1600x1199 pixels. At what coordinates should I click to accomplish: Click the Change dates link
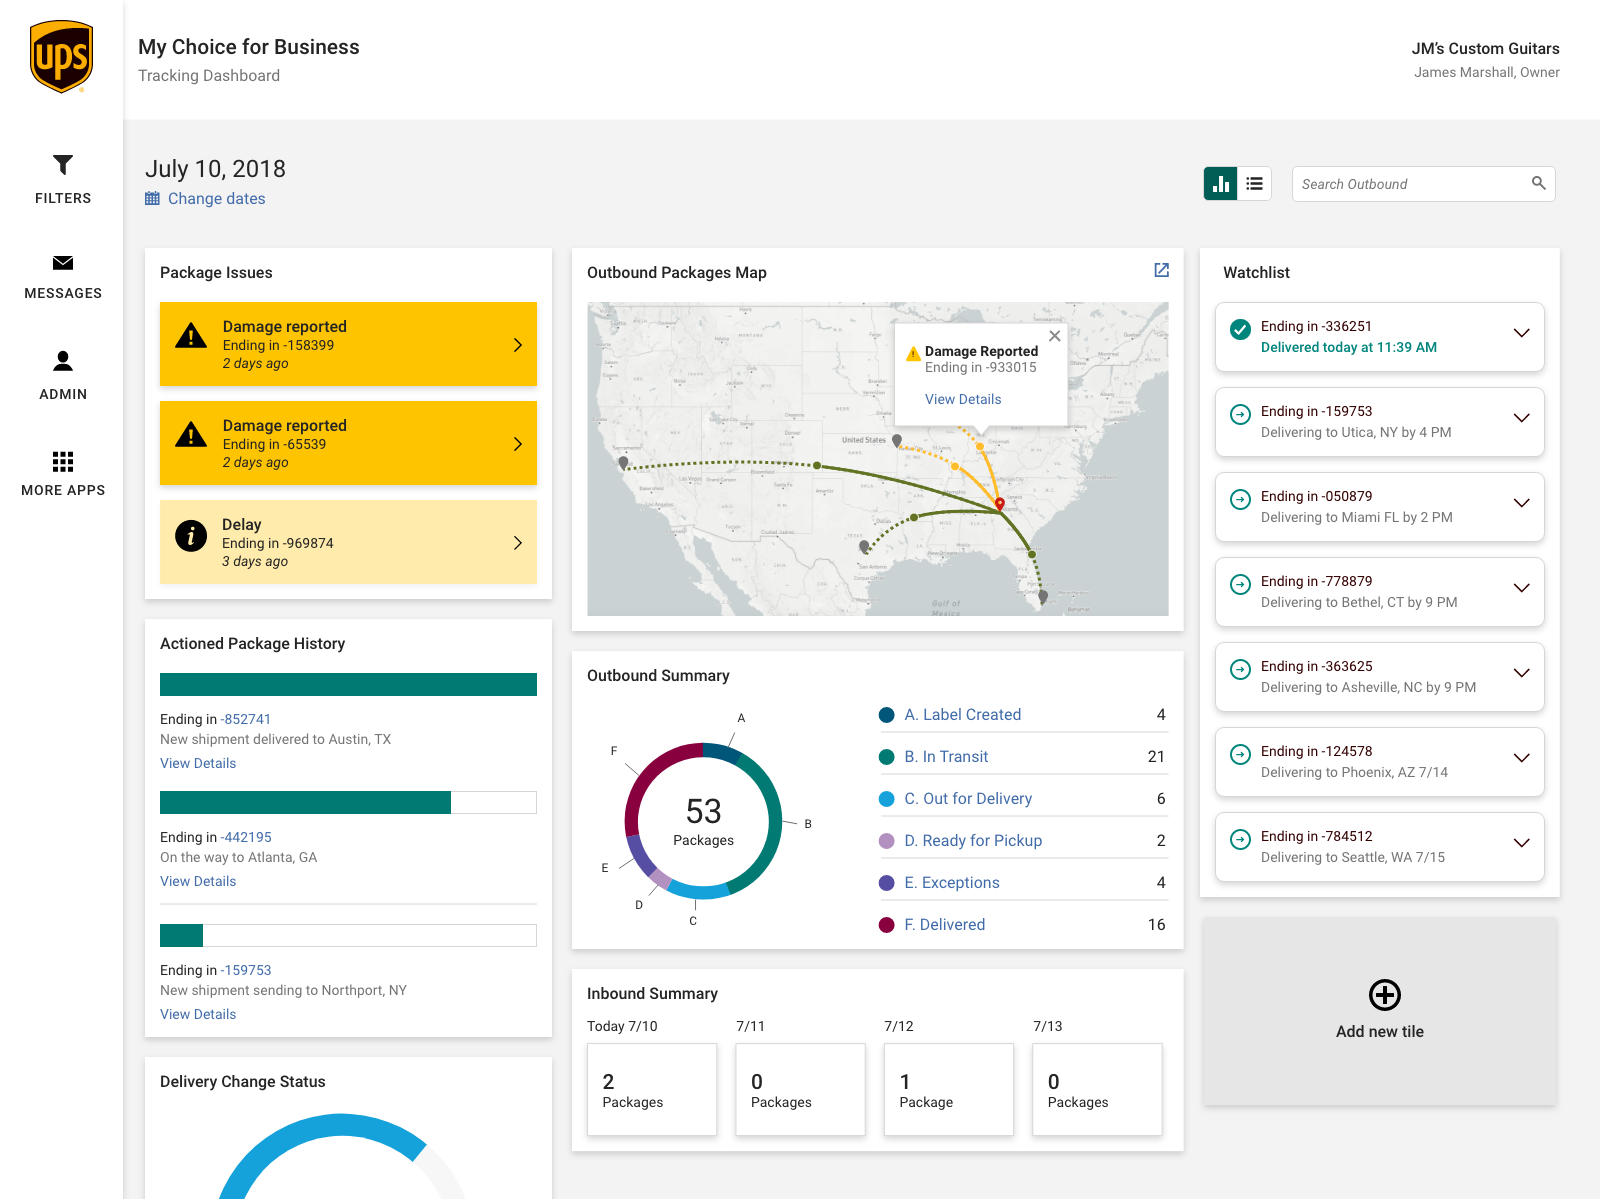[x=216, y=199]
